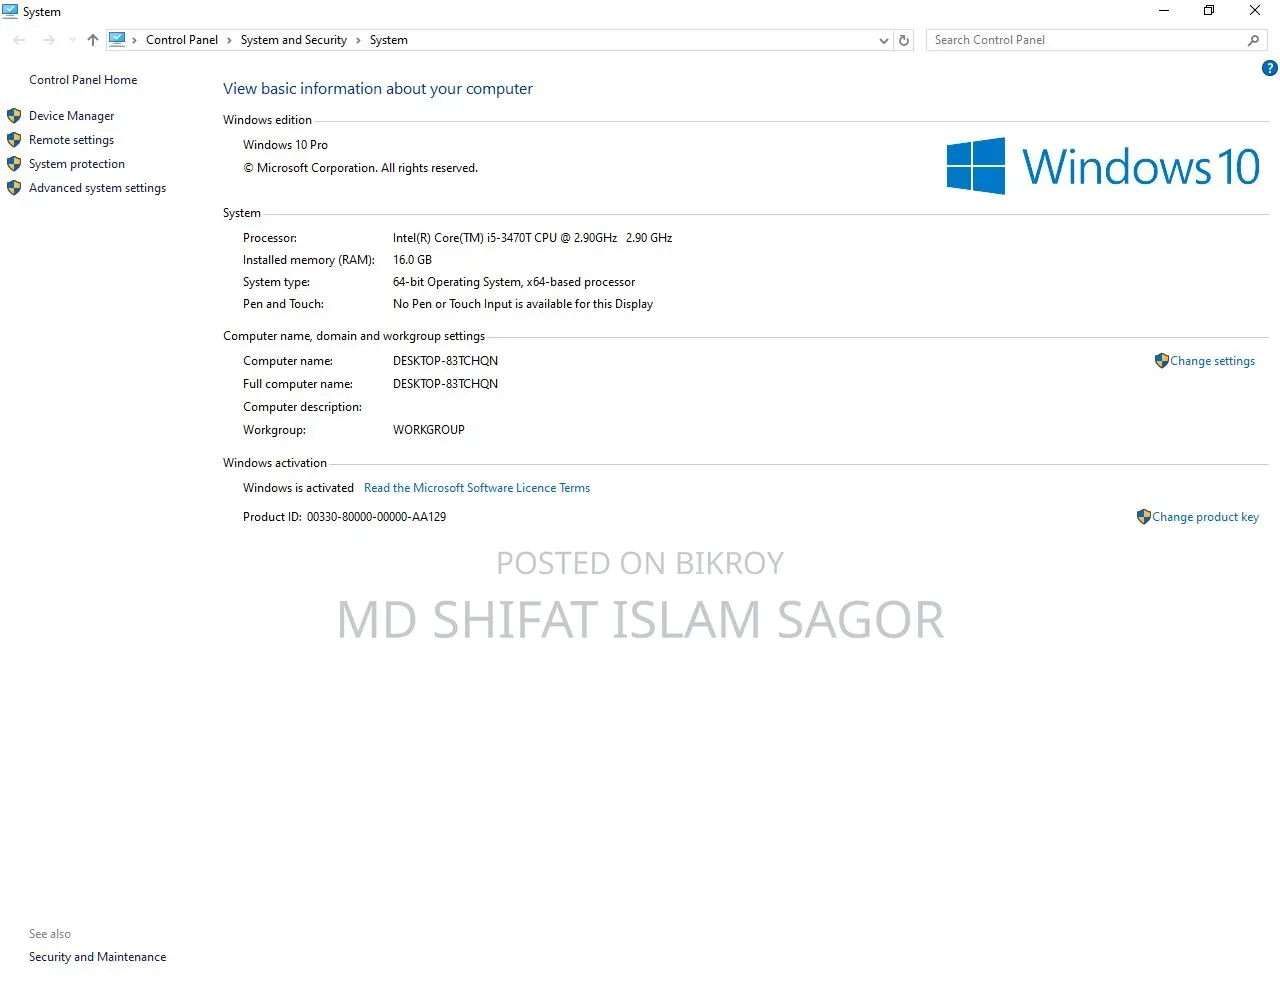The height and width of the screenshot is (984, 1280).
Task: Open Advanced system settings
Action: click(x=98, y=188)
